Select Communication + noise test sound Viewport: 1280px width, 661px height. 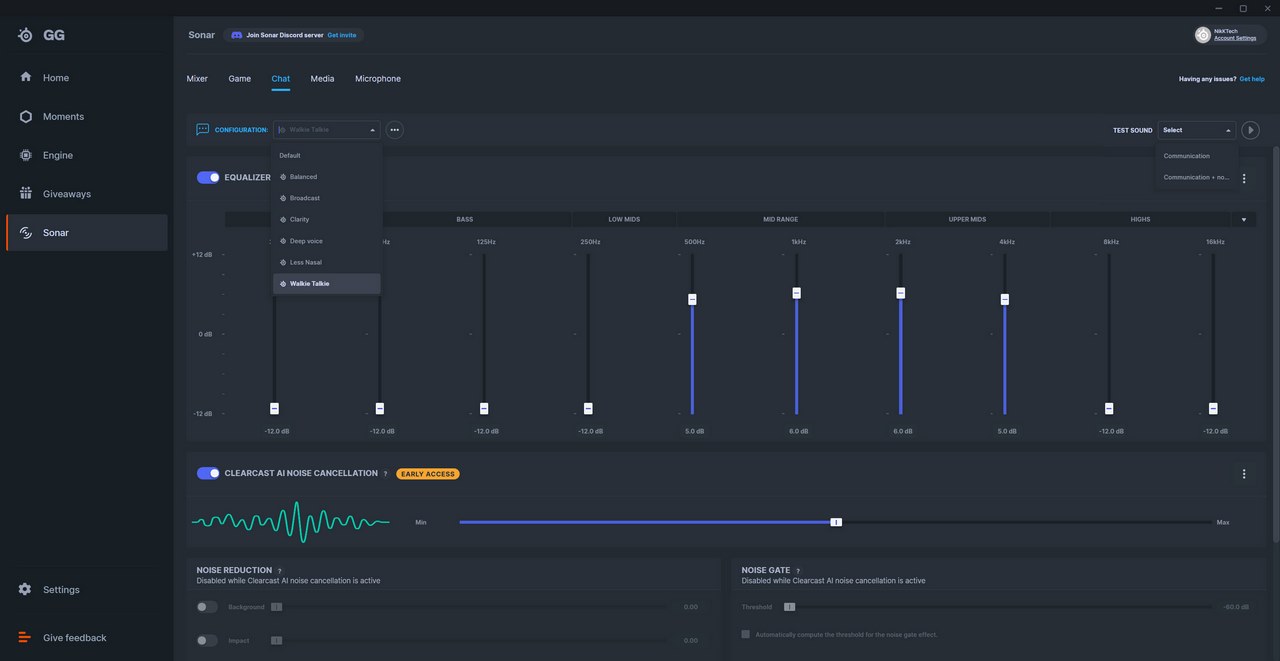[1197, 177]
